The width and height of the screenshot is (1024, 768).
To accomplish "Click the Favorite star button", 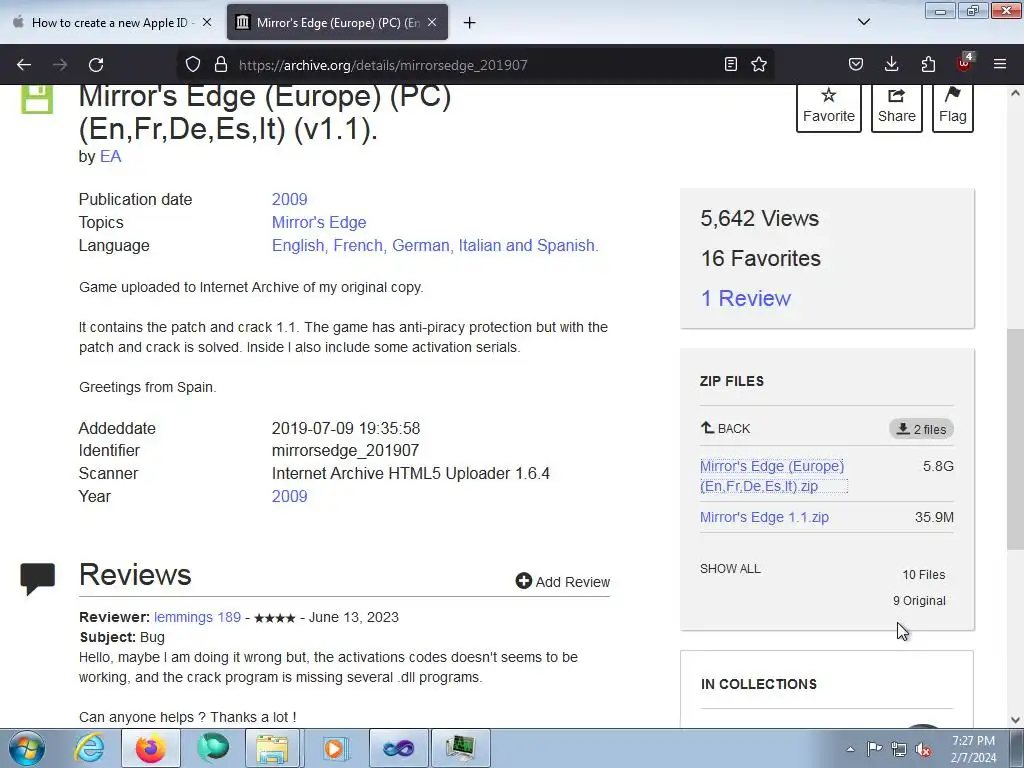I will [x=829, y=106].
